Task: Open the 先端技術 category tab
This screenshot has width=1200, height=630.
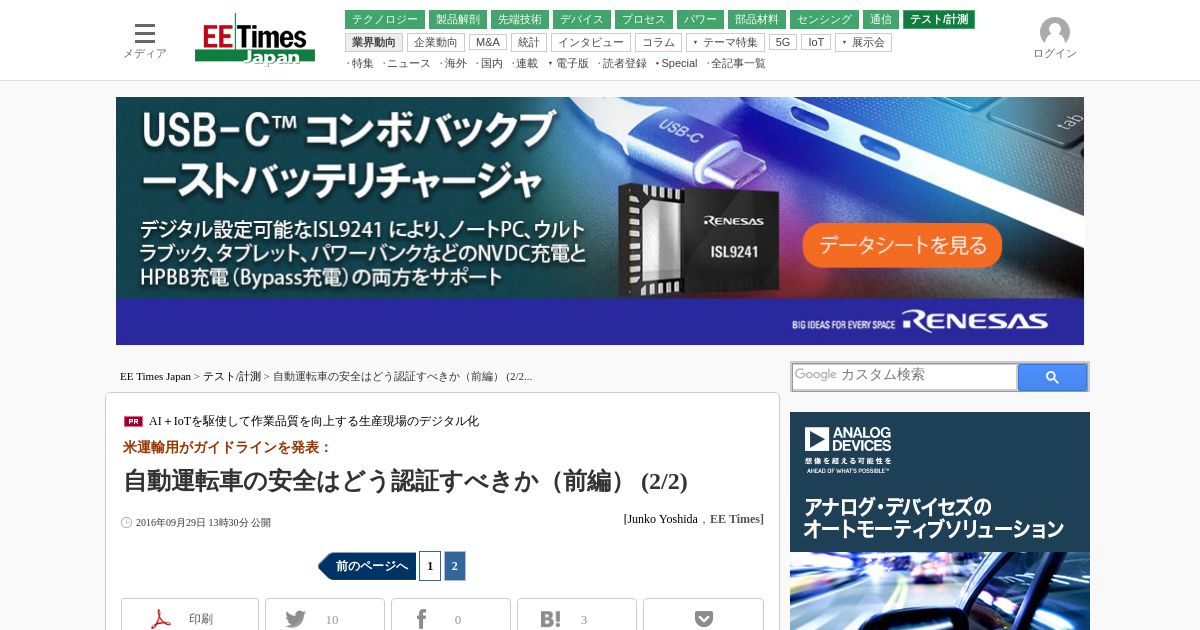Action: click(x=520, y=20)
